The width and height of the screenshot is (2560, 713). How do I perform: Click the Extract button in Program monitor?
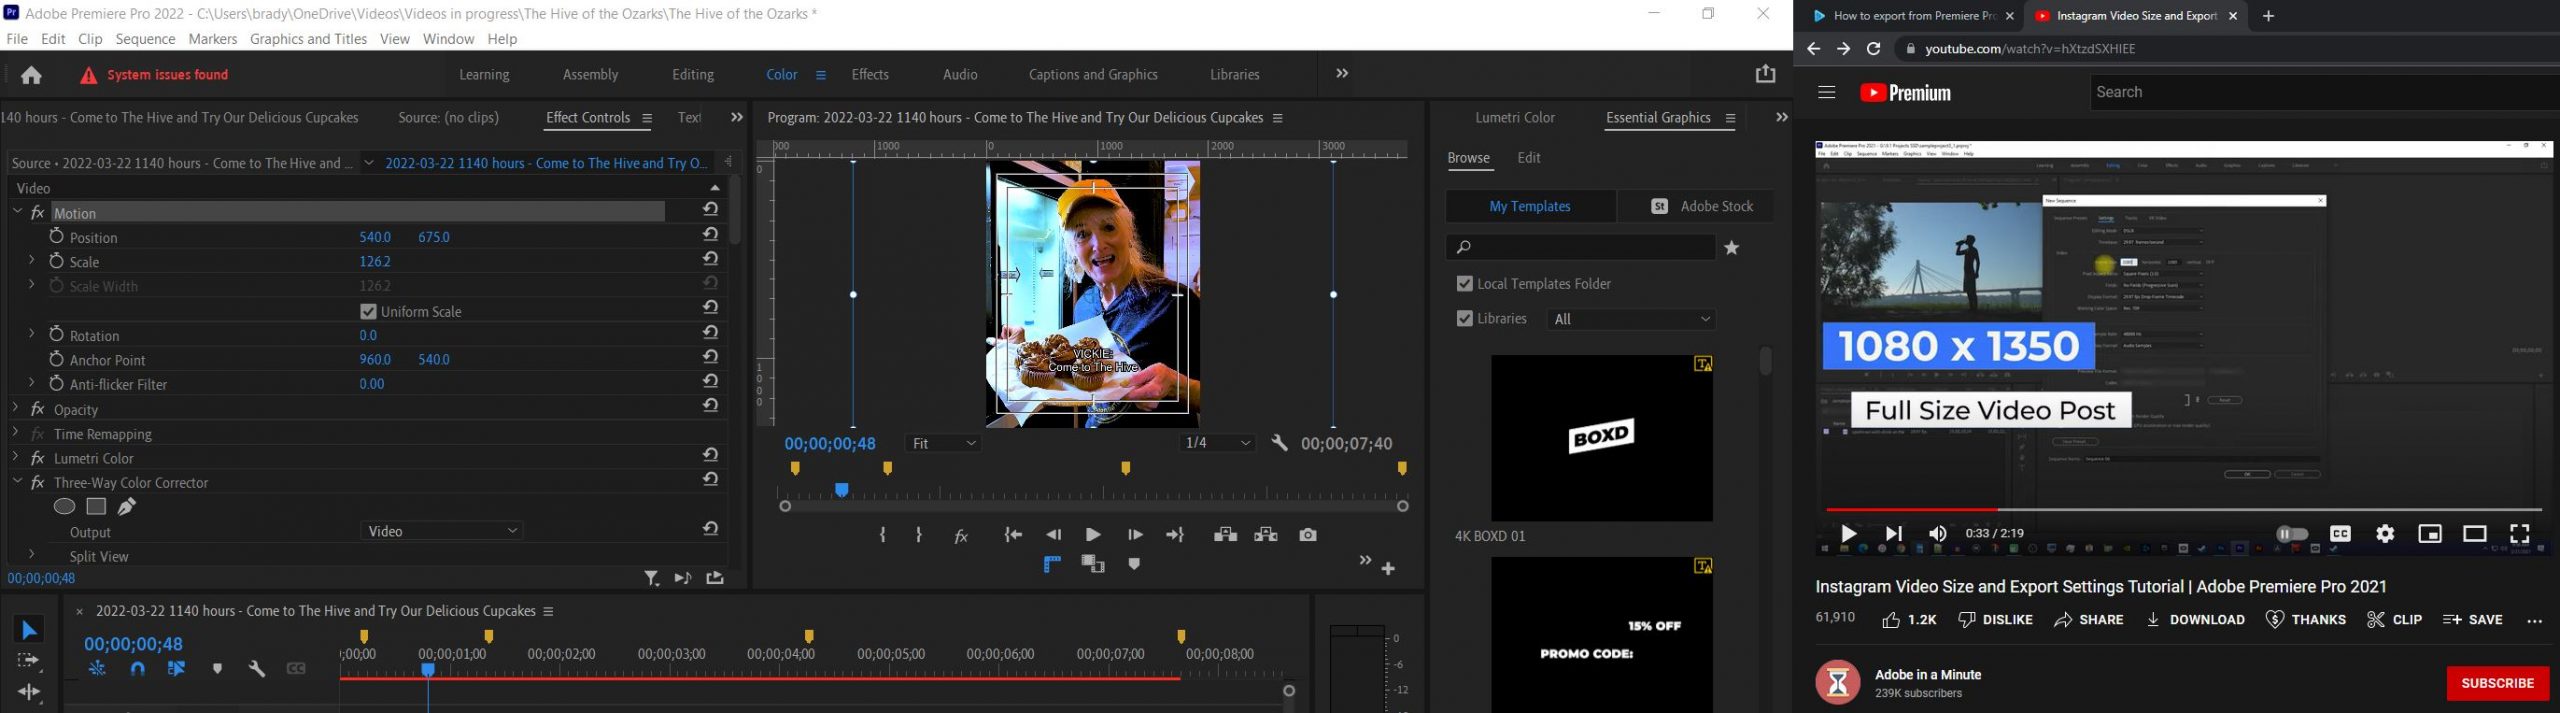click(x=1266, y=535)
